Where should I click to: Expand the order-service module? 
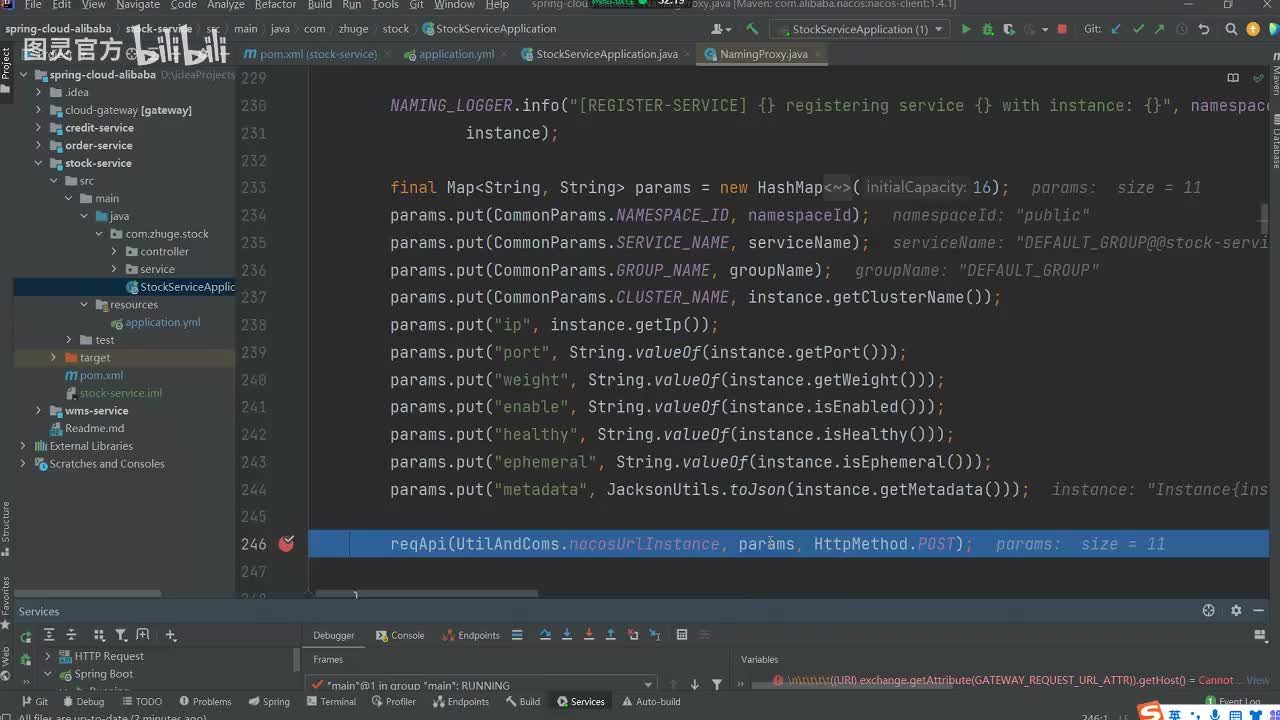39,146
